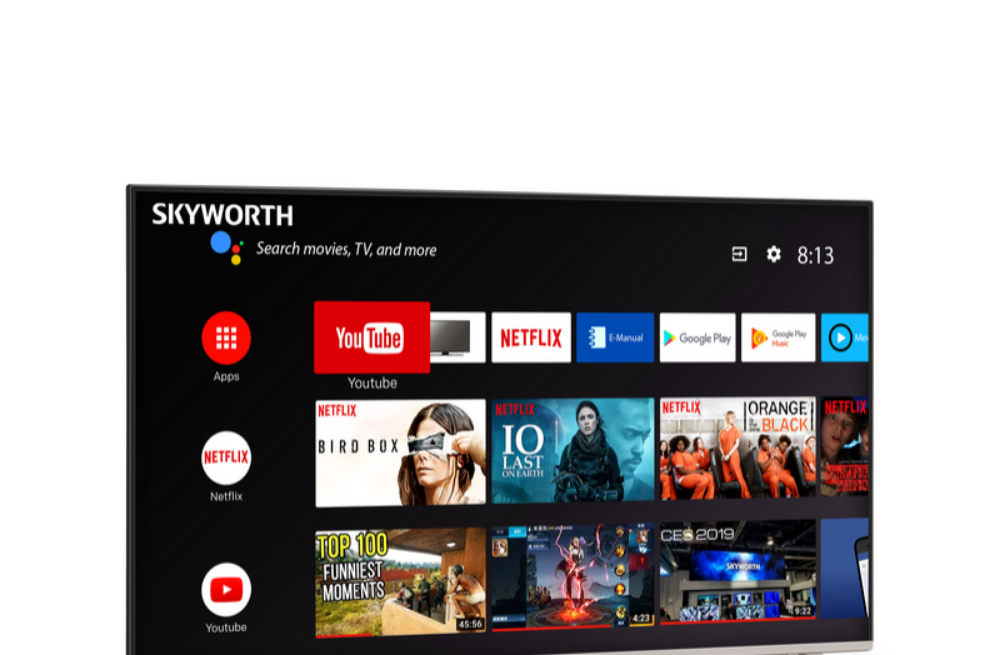Viewport: 1000px width, 655px height.
Task: Activate Google Assistant colored dots icon
Action: tap(226, 247)
